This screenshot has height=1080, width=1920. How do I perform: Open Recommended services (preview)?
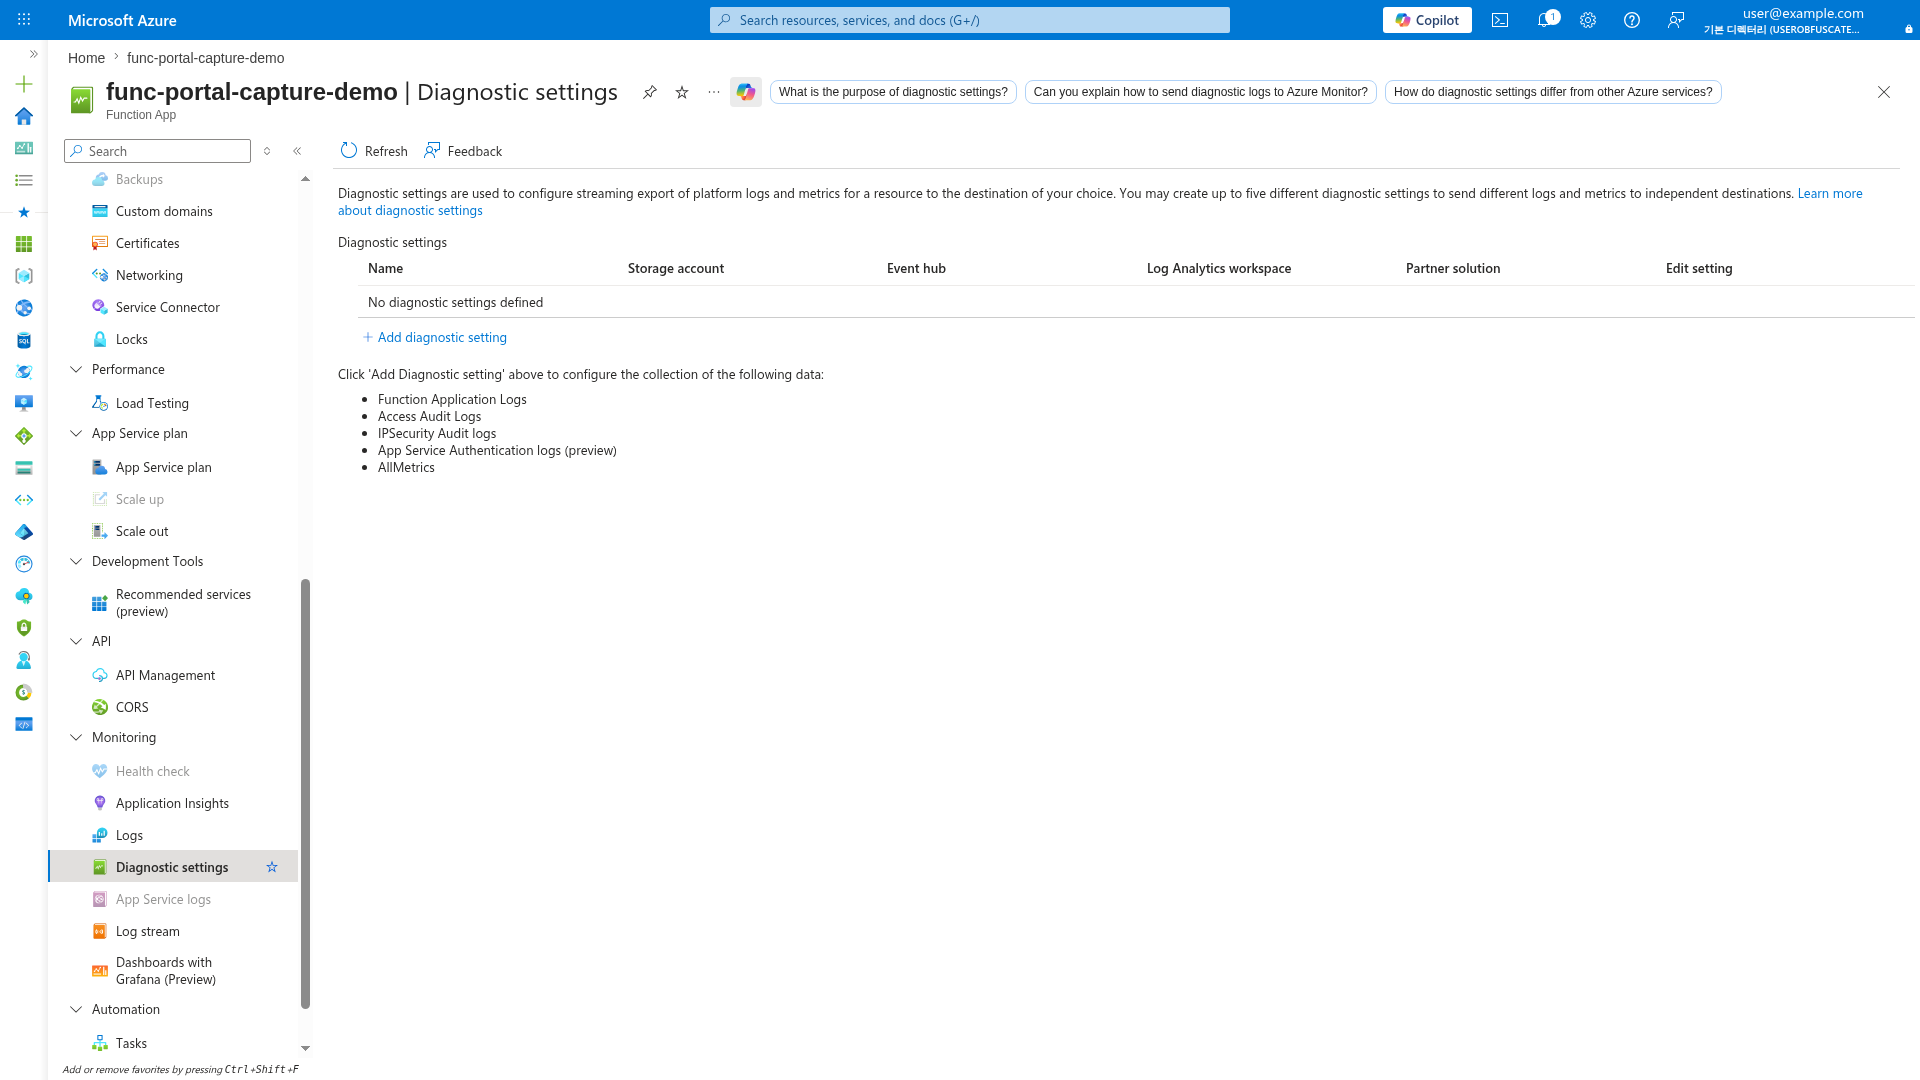(x=173, y=603)
